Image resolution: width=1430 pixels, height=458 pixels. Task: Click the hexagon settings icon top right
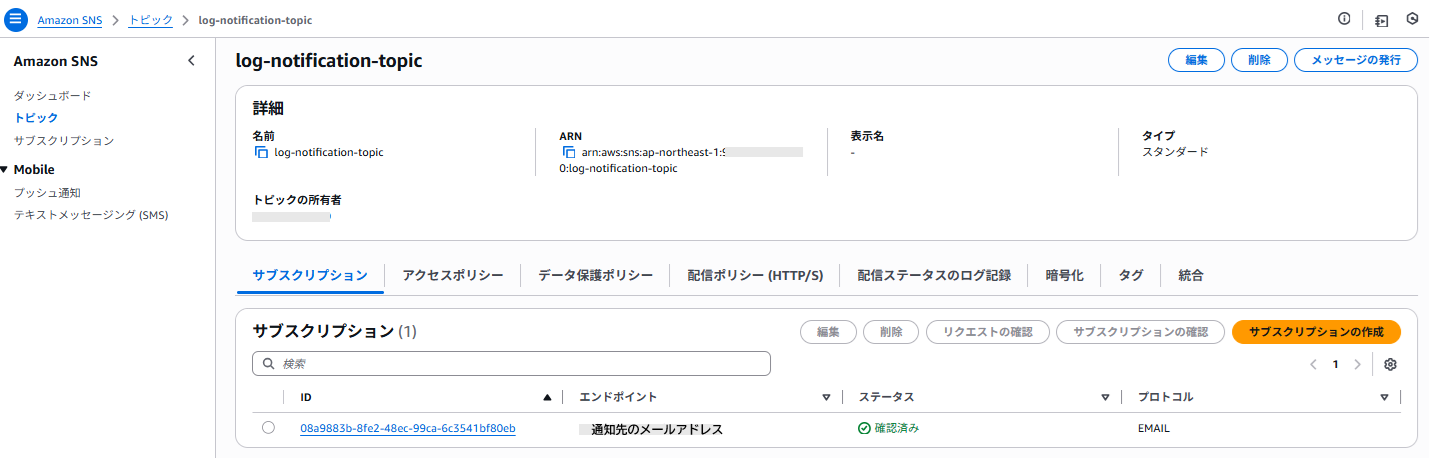[x=1412, y=19]
